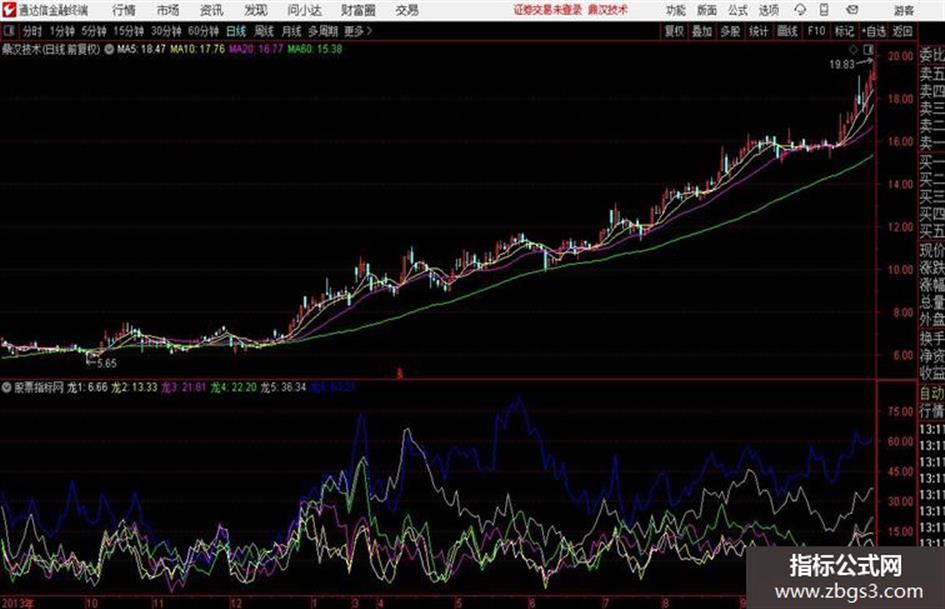Open the 版面 menu
The width and height of the screenshot is (945, 609).
706,10
